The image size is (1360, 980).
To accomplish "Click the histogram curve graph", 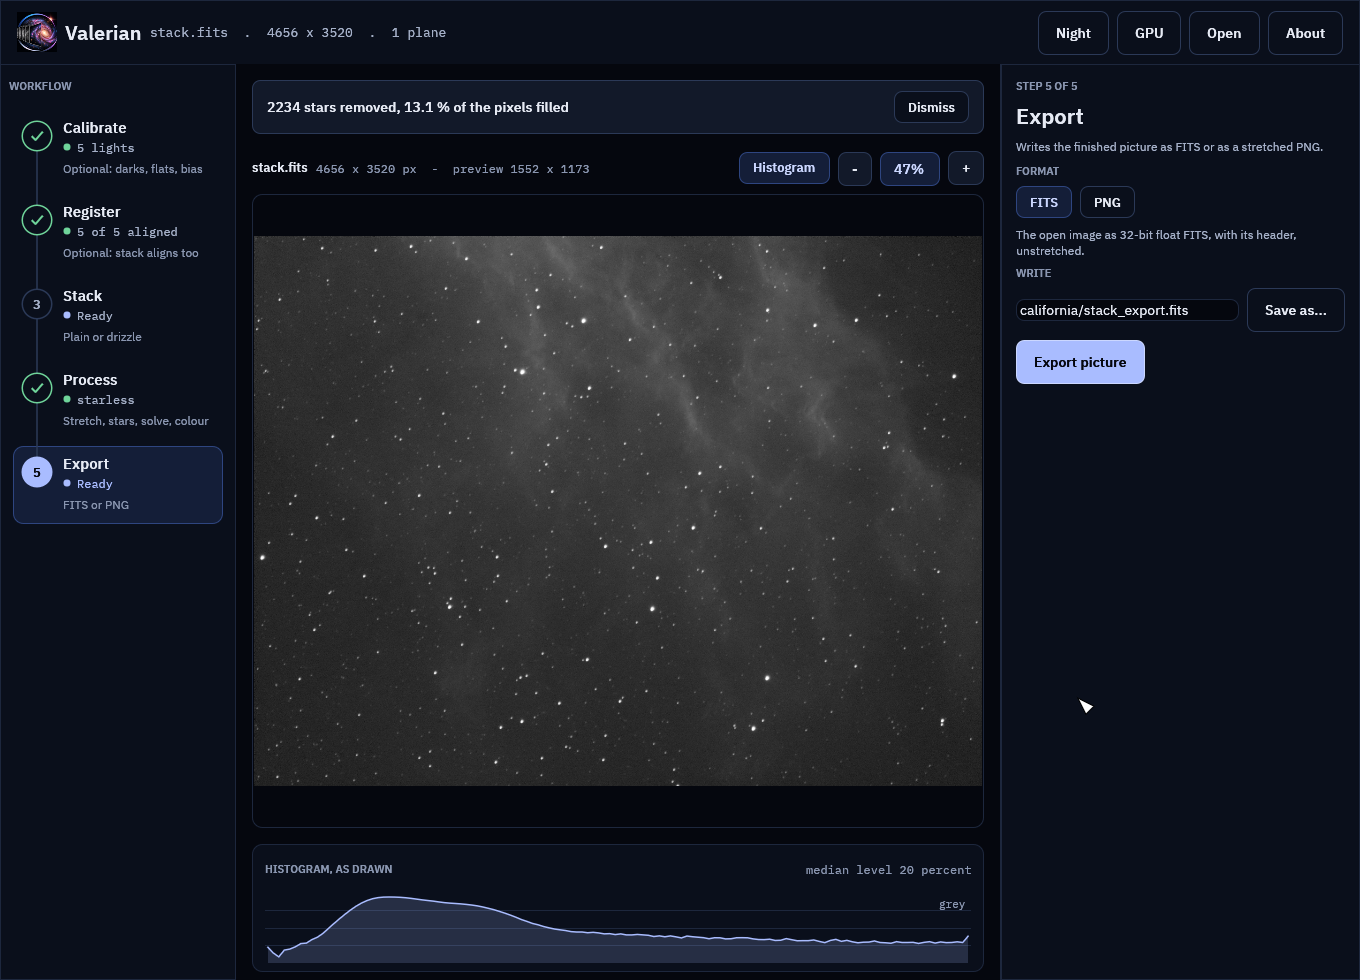I will click(618, 928).
